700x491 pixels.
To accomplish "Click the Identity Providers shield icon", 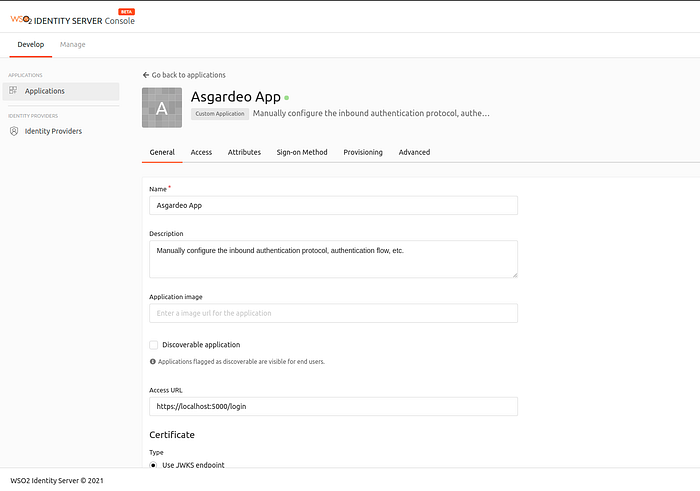I will [14, 131].
